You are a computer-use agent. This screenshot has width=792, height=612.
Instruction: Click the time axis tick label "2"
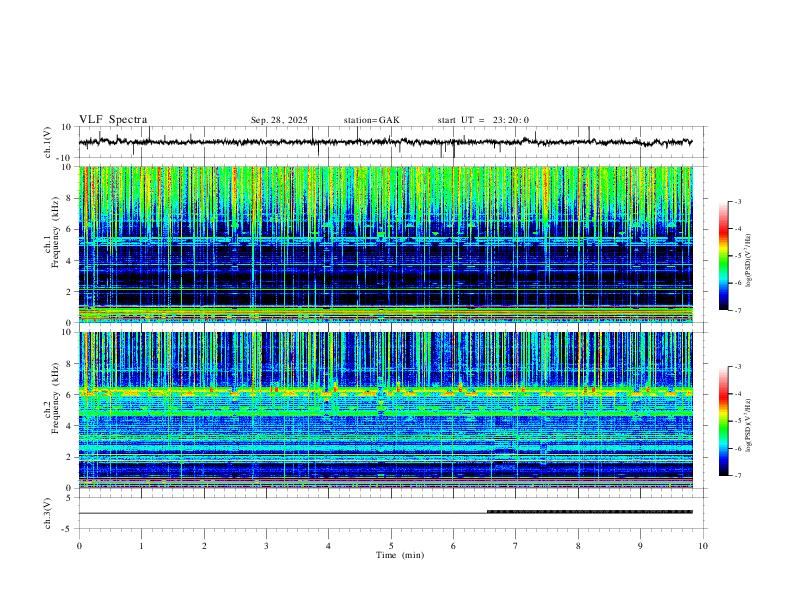(x=204, y=546)
